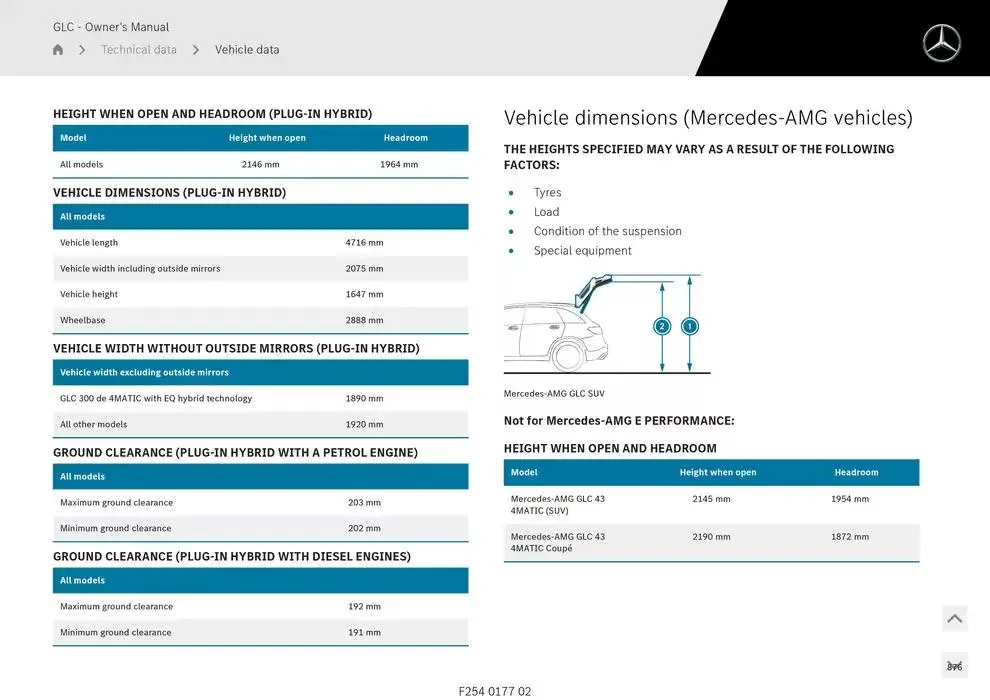
Task: Select the Vehicle width including outside mirrors row
Action: point(260,269)
